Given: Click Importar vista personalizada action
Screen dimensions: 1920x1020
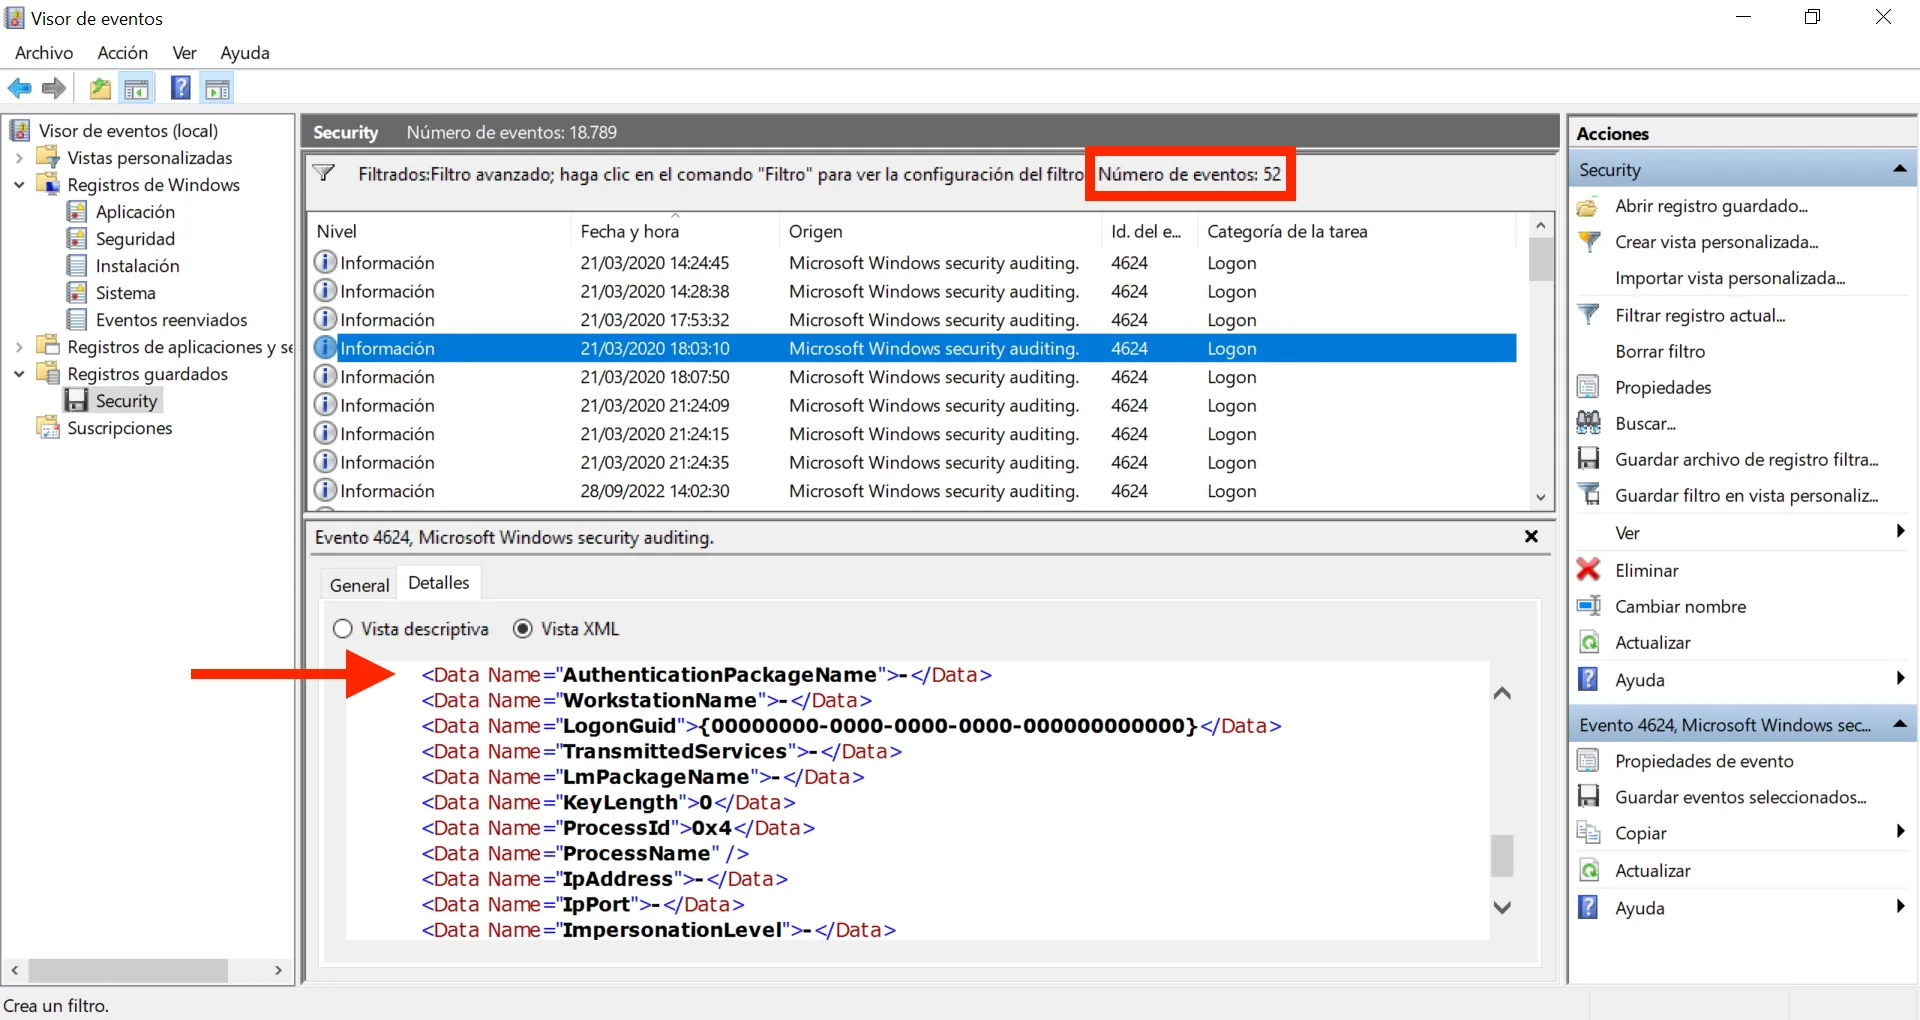Looking at the screenshot, I should 1730,278.
